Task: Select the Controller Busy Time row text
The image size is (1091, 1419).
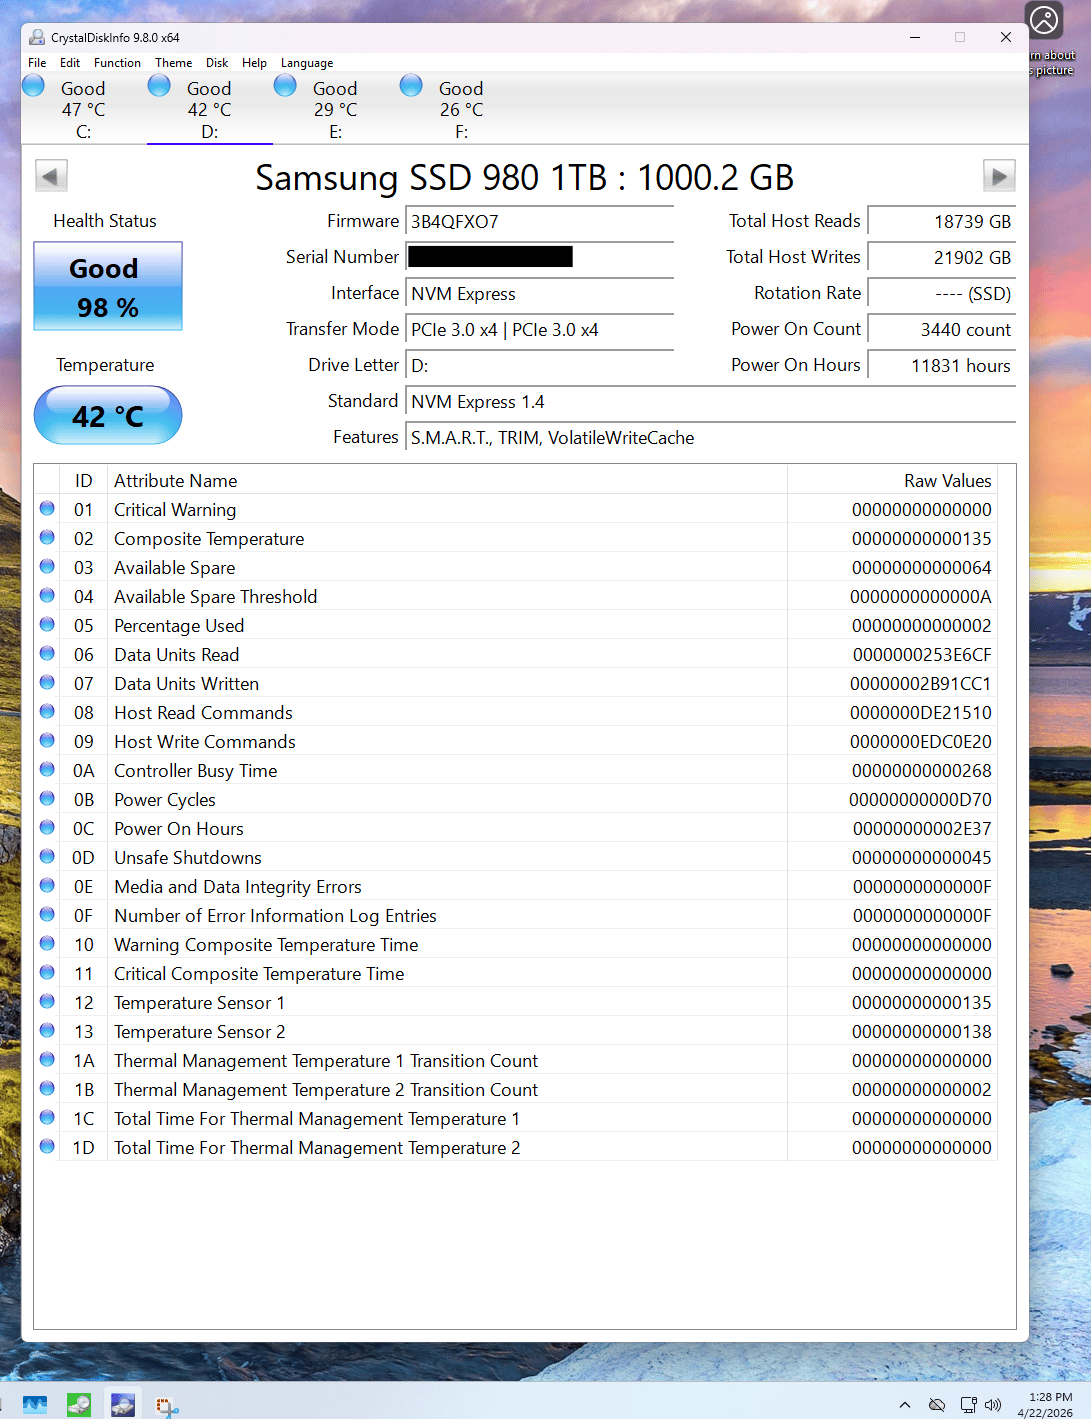Action: point(196,771)
